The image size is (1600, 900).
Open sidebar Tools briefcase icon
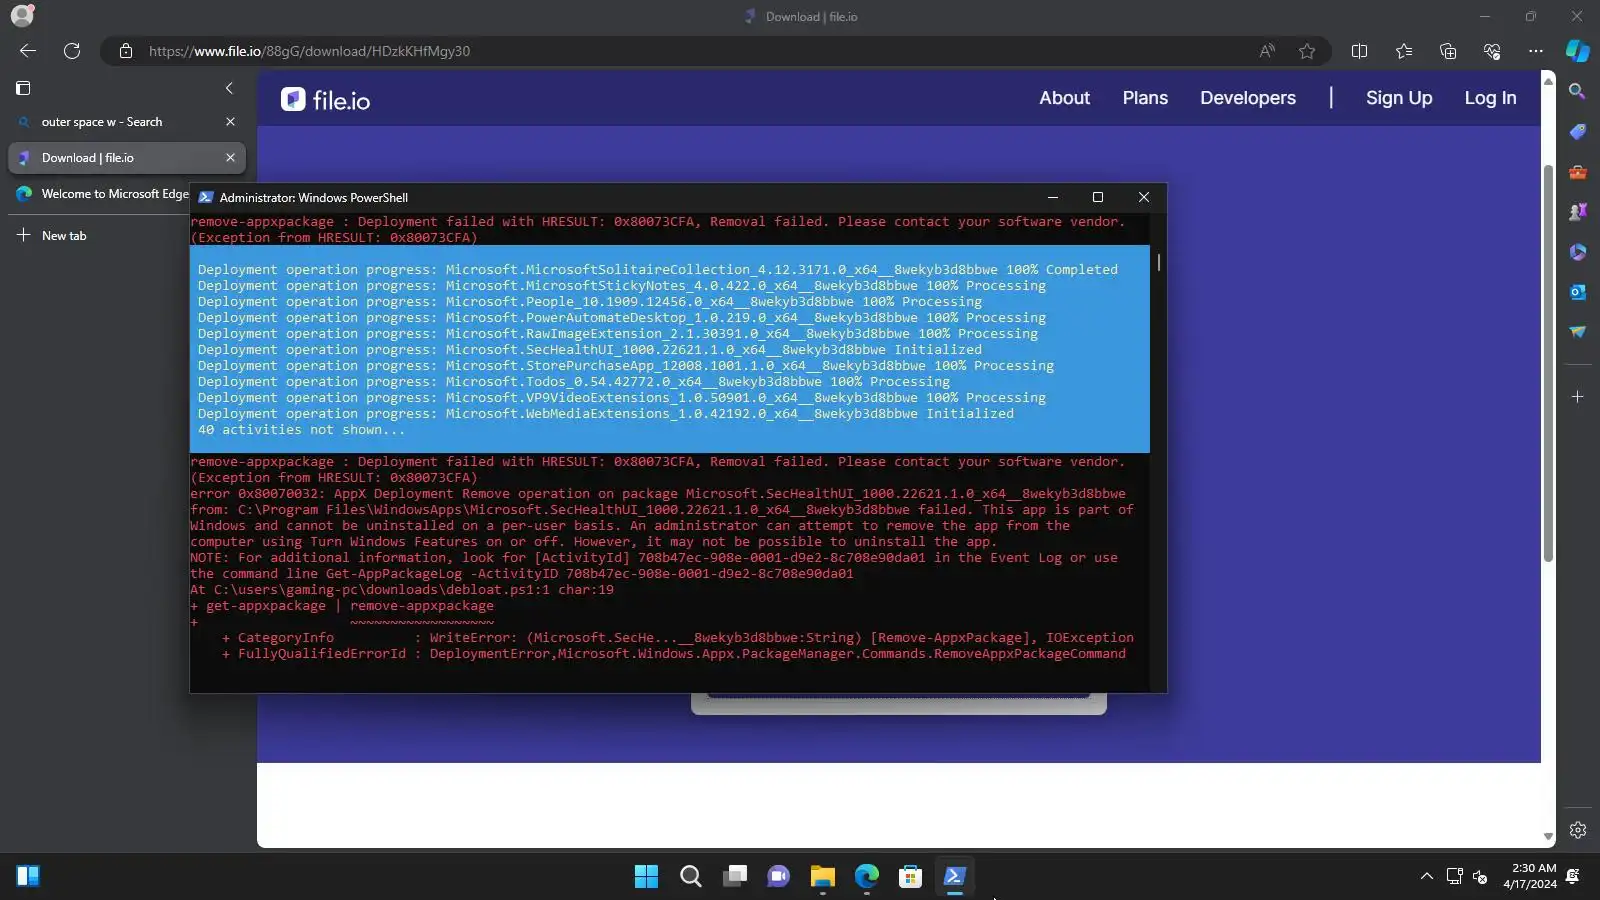tap(1577, 172)
